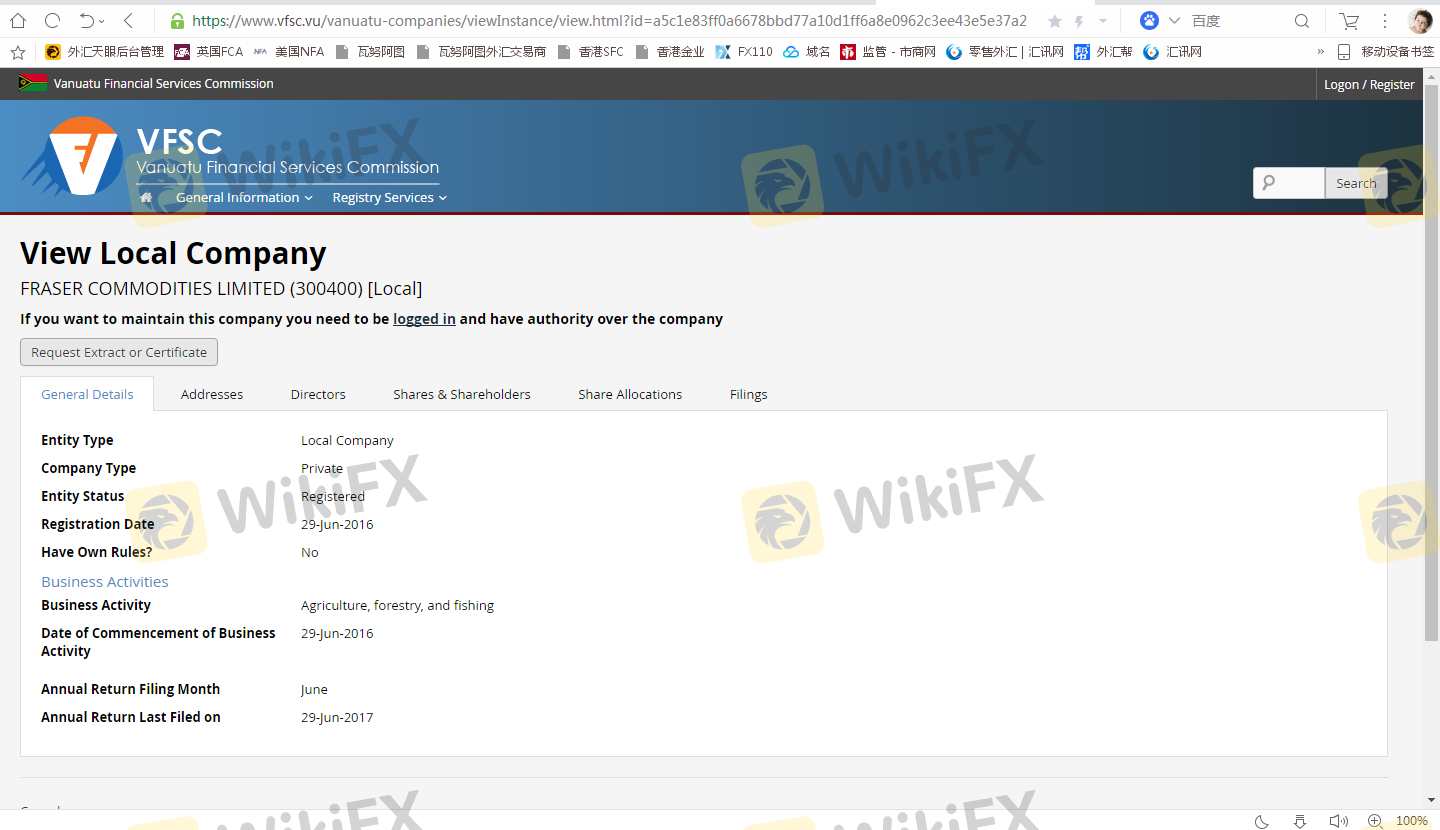
Task: Open the 监管 - 市商网 bookmark
Action: [x=888, y=52]
